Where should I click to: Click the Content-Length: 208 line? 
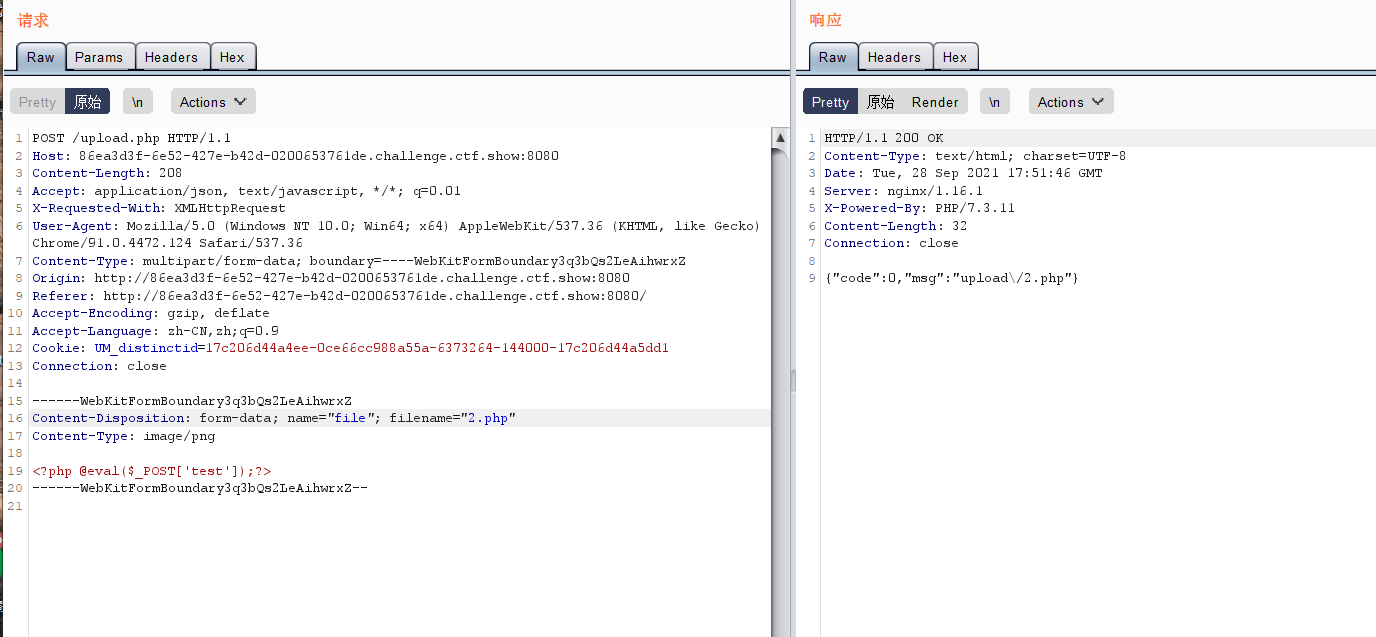coord(107,173)
